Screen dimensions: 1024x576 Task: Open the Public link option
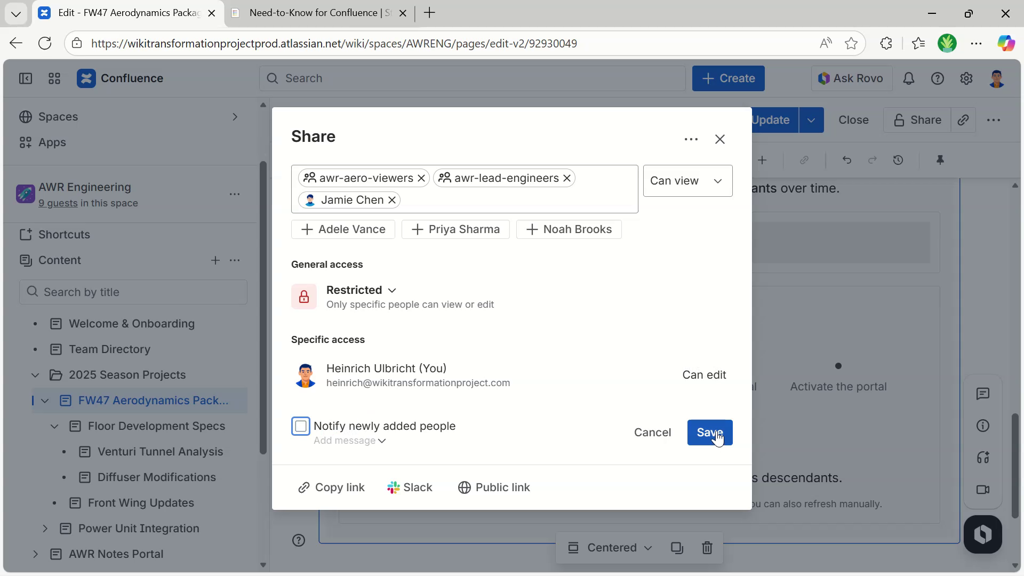tap(494, 487)
